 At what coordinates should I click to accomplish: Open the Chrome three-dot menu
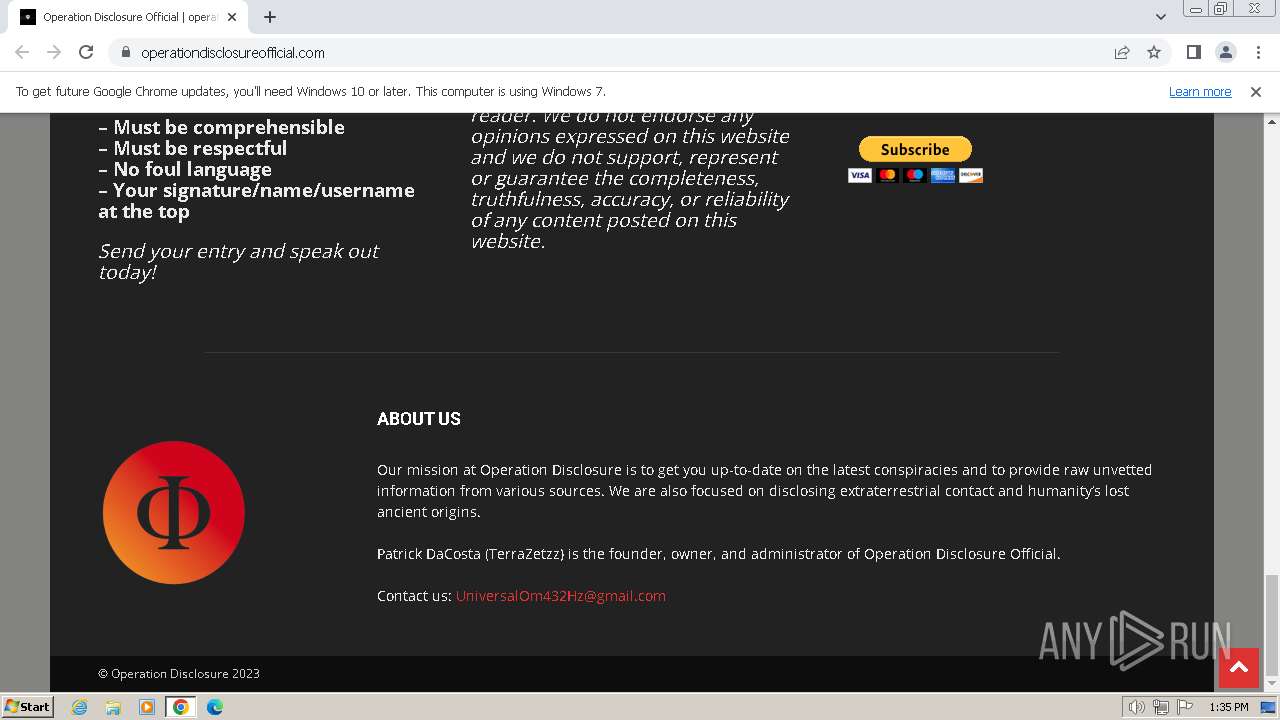pyautogui.click(x=1257, y=52)
